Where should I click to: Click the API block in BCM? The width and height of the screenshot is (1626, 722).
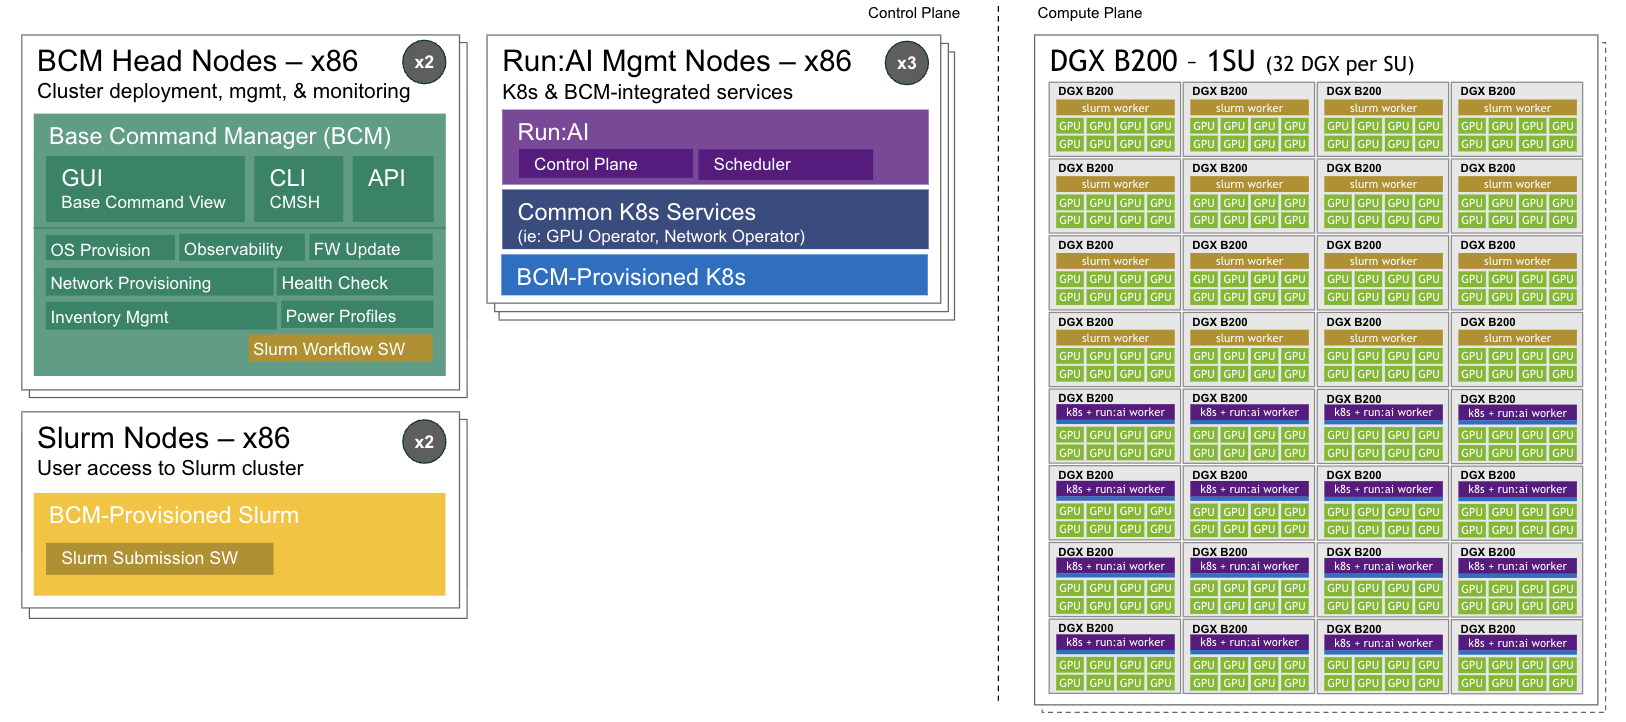pyautogui.click(x=392, y=189)
